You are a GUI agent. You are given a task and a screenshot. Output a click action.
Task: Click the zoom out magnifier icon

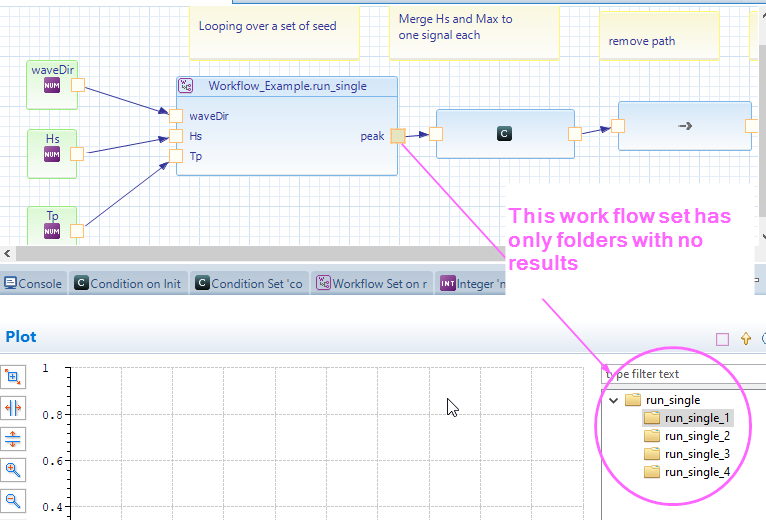[x=14, y=500]
